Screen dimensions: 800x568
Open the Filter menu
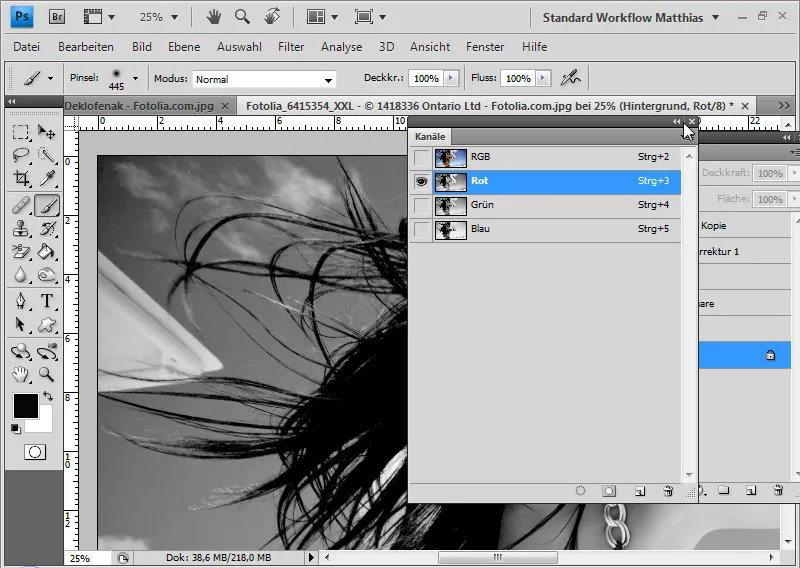pos(291,47)
